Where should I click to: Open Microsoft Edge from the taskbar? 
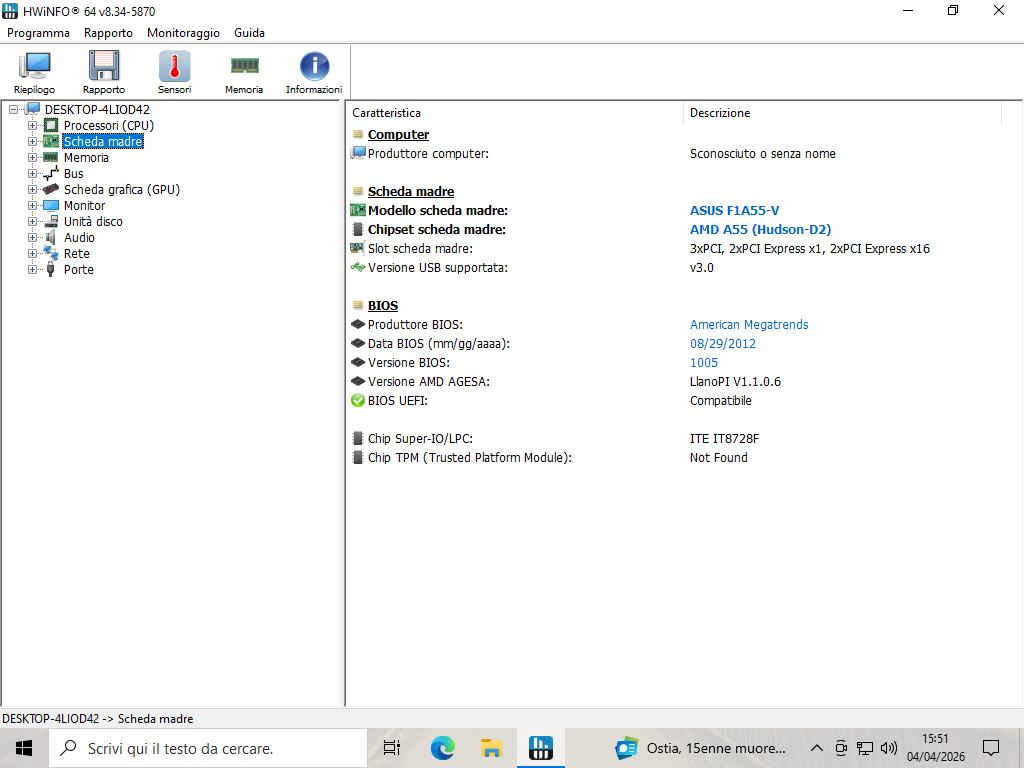[x=443, y=748]
